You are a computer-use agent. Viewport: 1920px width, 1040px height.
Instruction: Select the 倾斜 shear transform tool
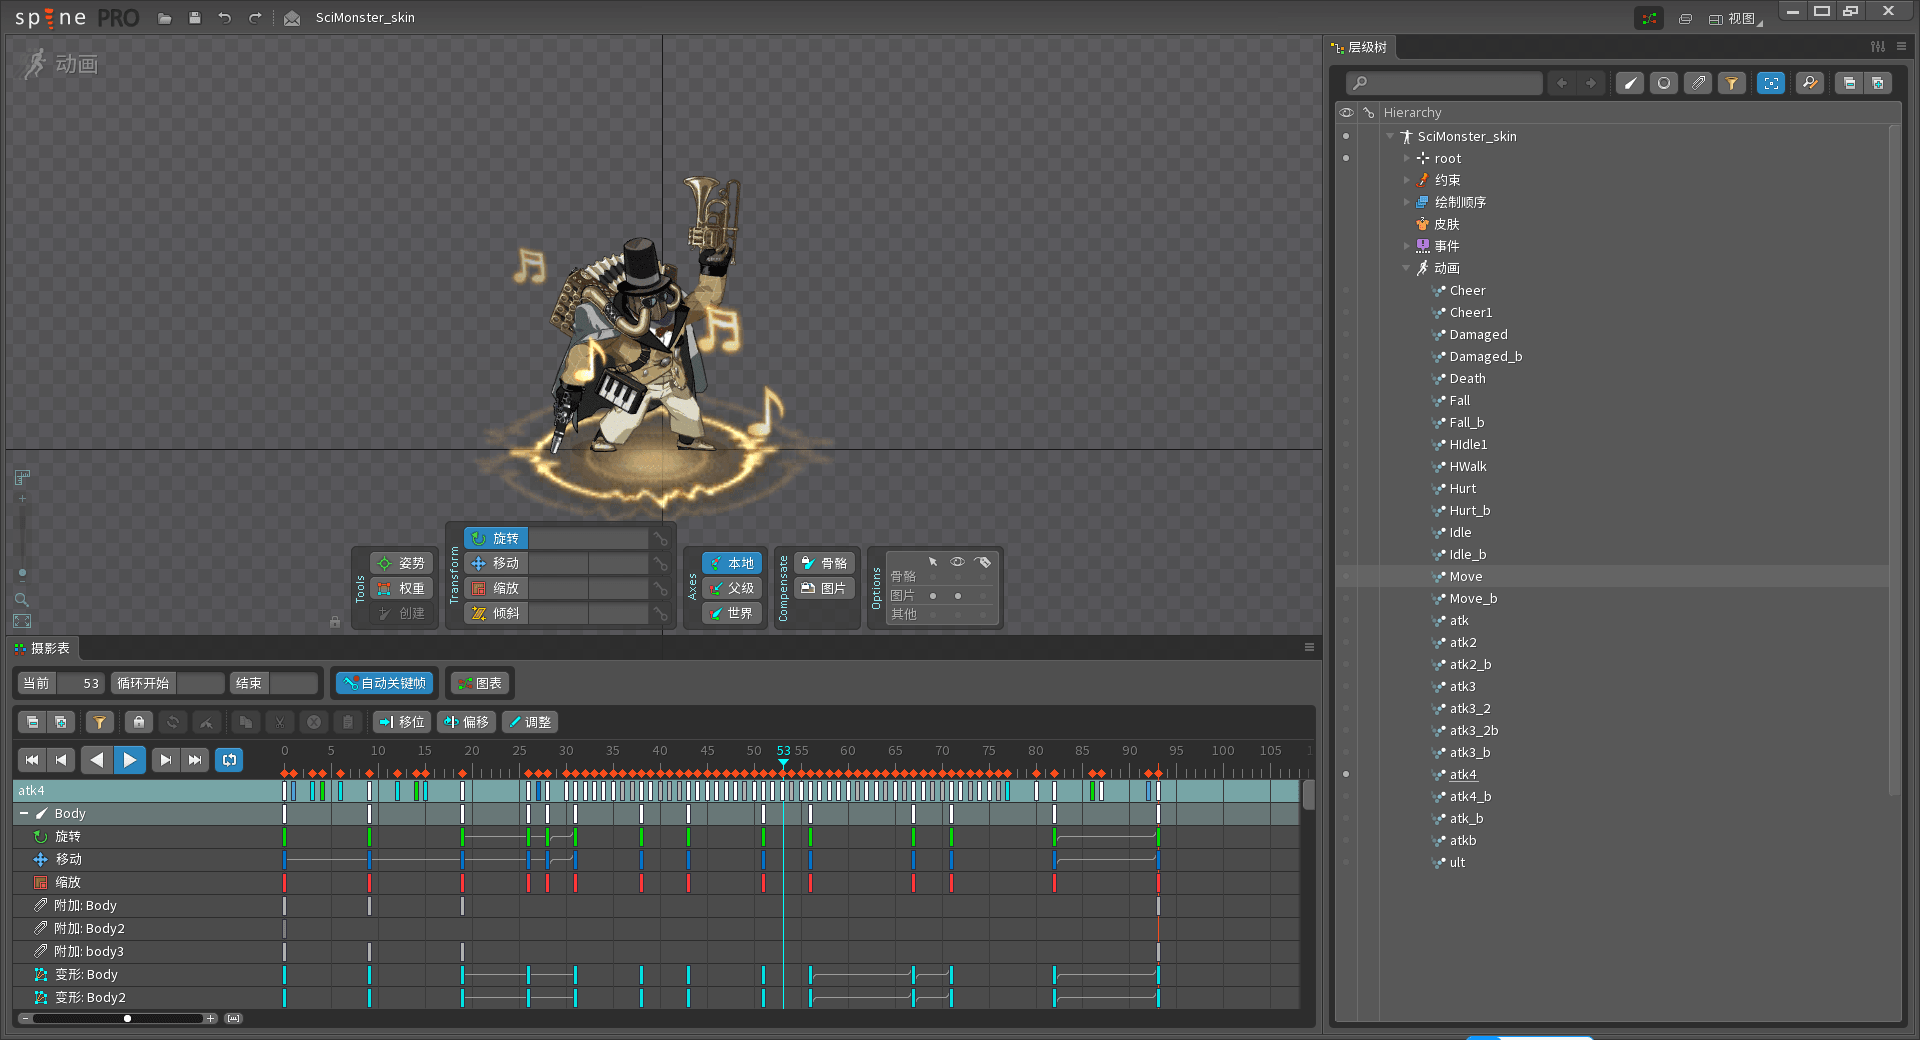pos(496,613)
